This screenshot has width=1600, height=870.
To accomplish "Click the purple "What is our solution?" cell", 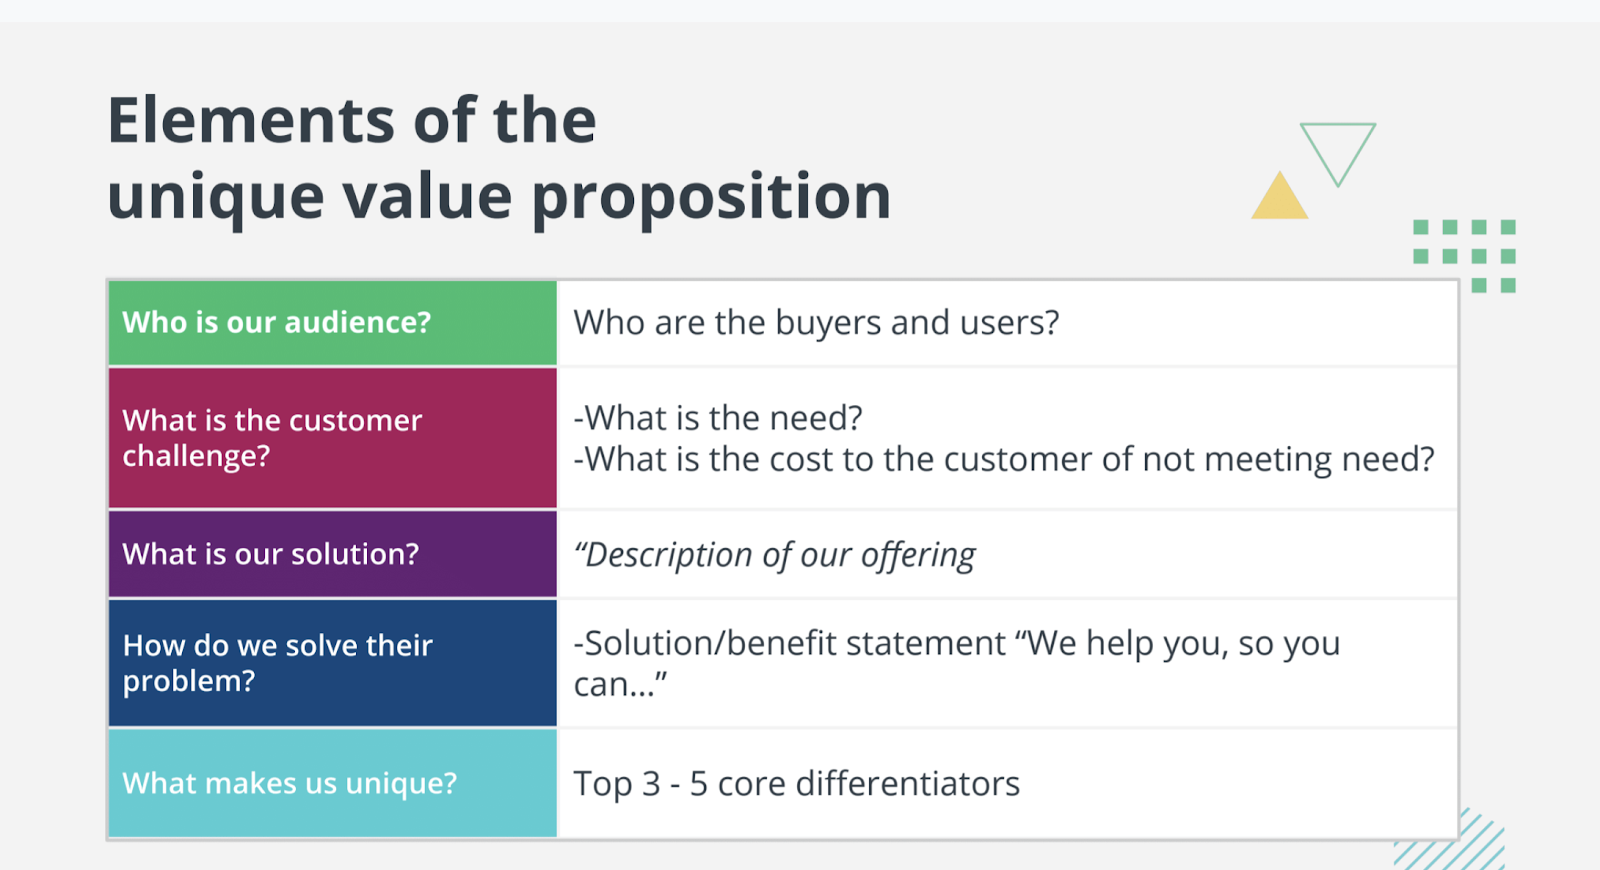I will (332, 554).
